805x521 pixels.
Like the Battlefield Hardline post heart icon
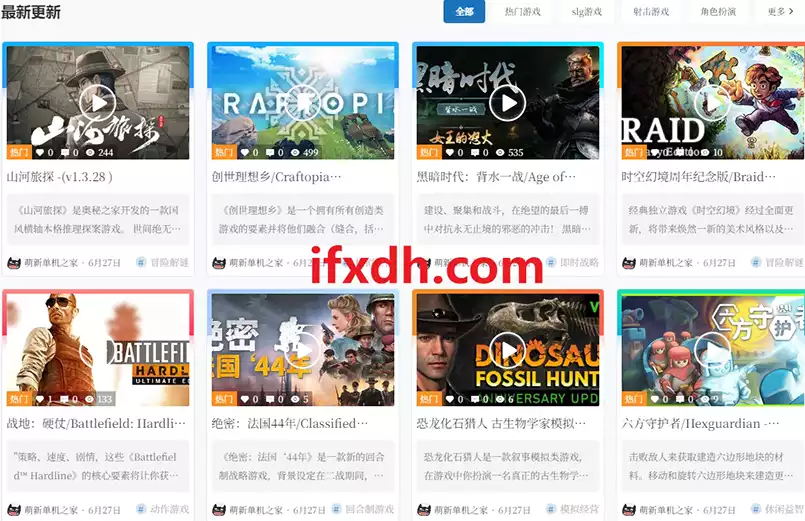[x=40, y=399]
